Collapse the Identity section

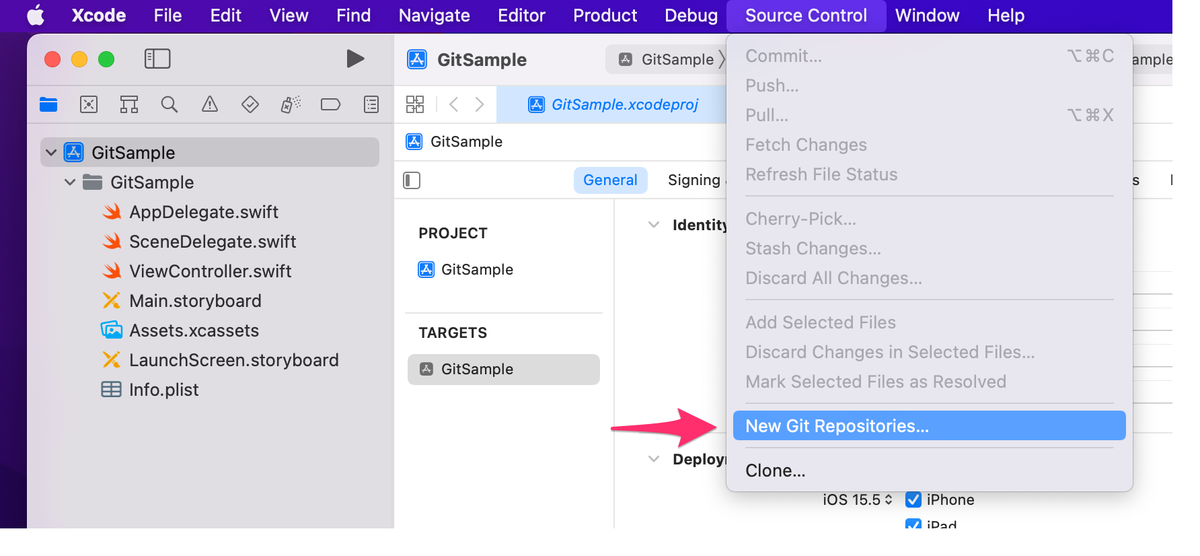pos(654,225)
